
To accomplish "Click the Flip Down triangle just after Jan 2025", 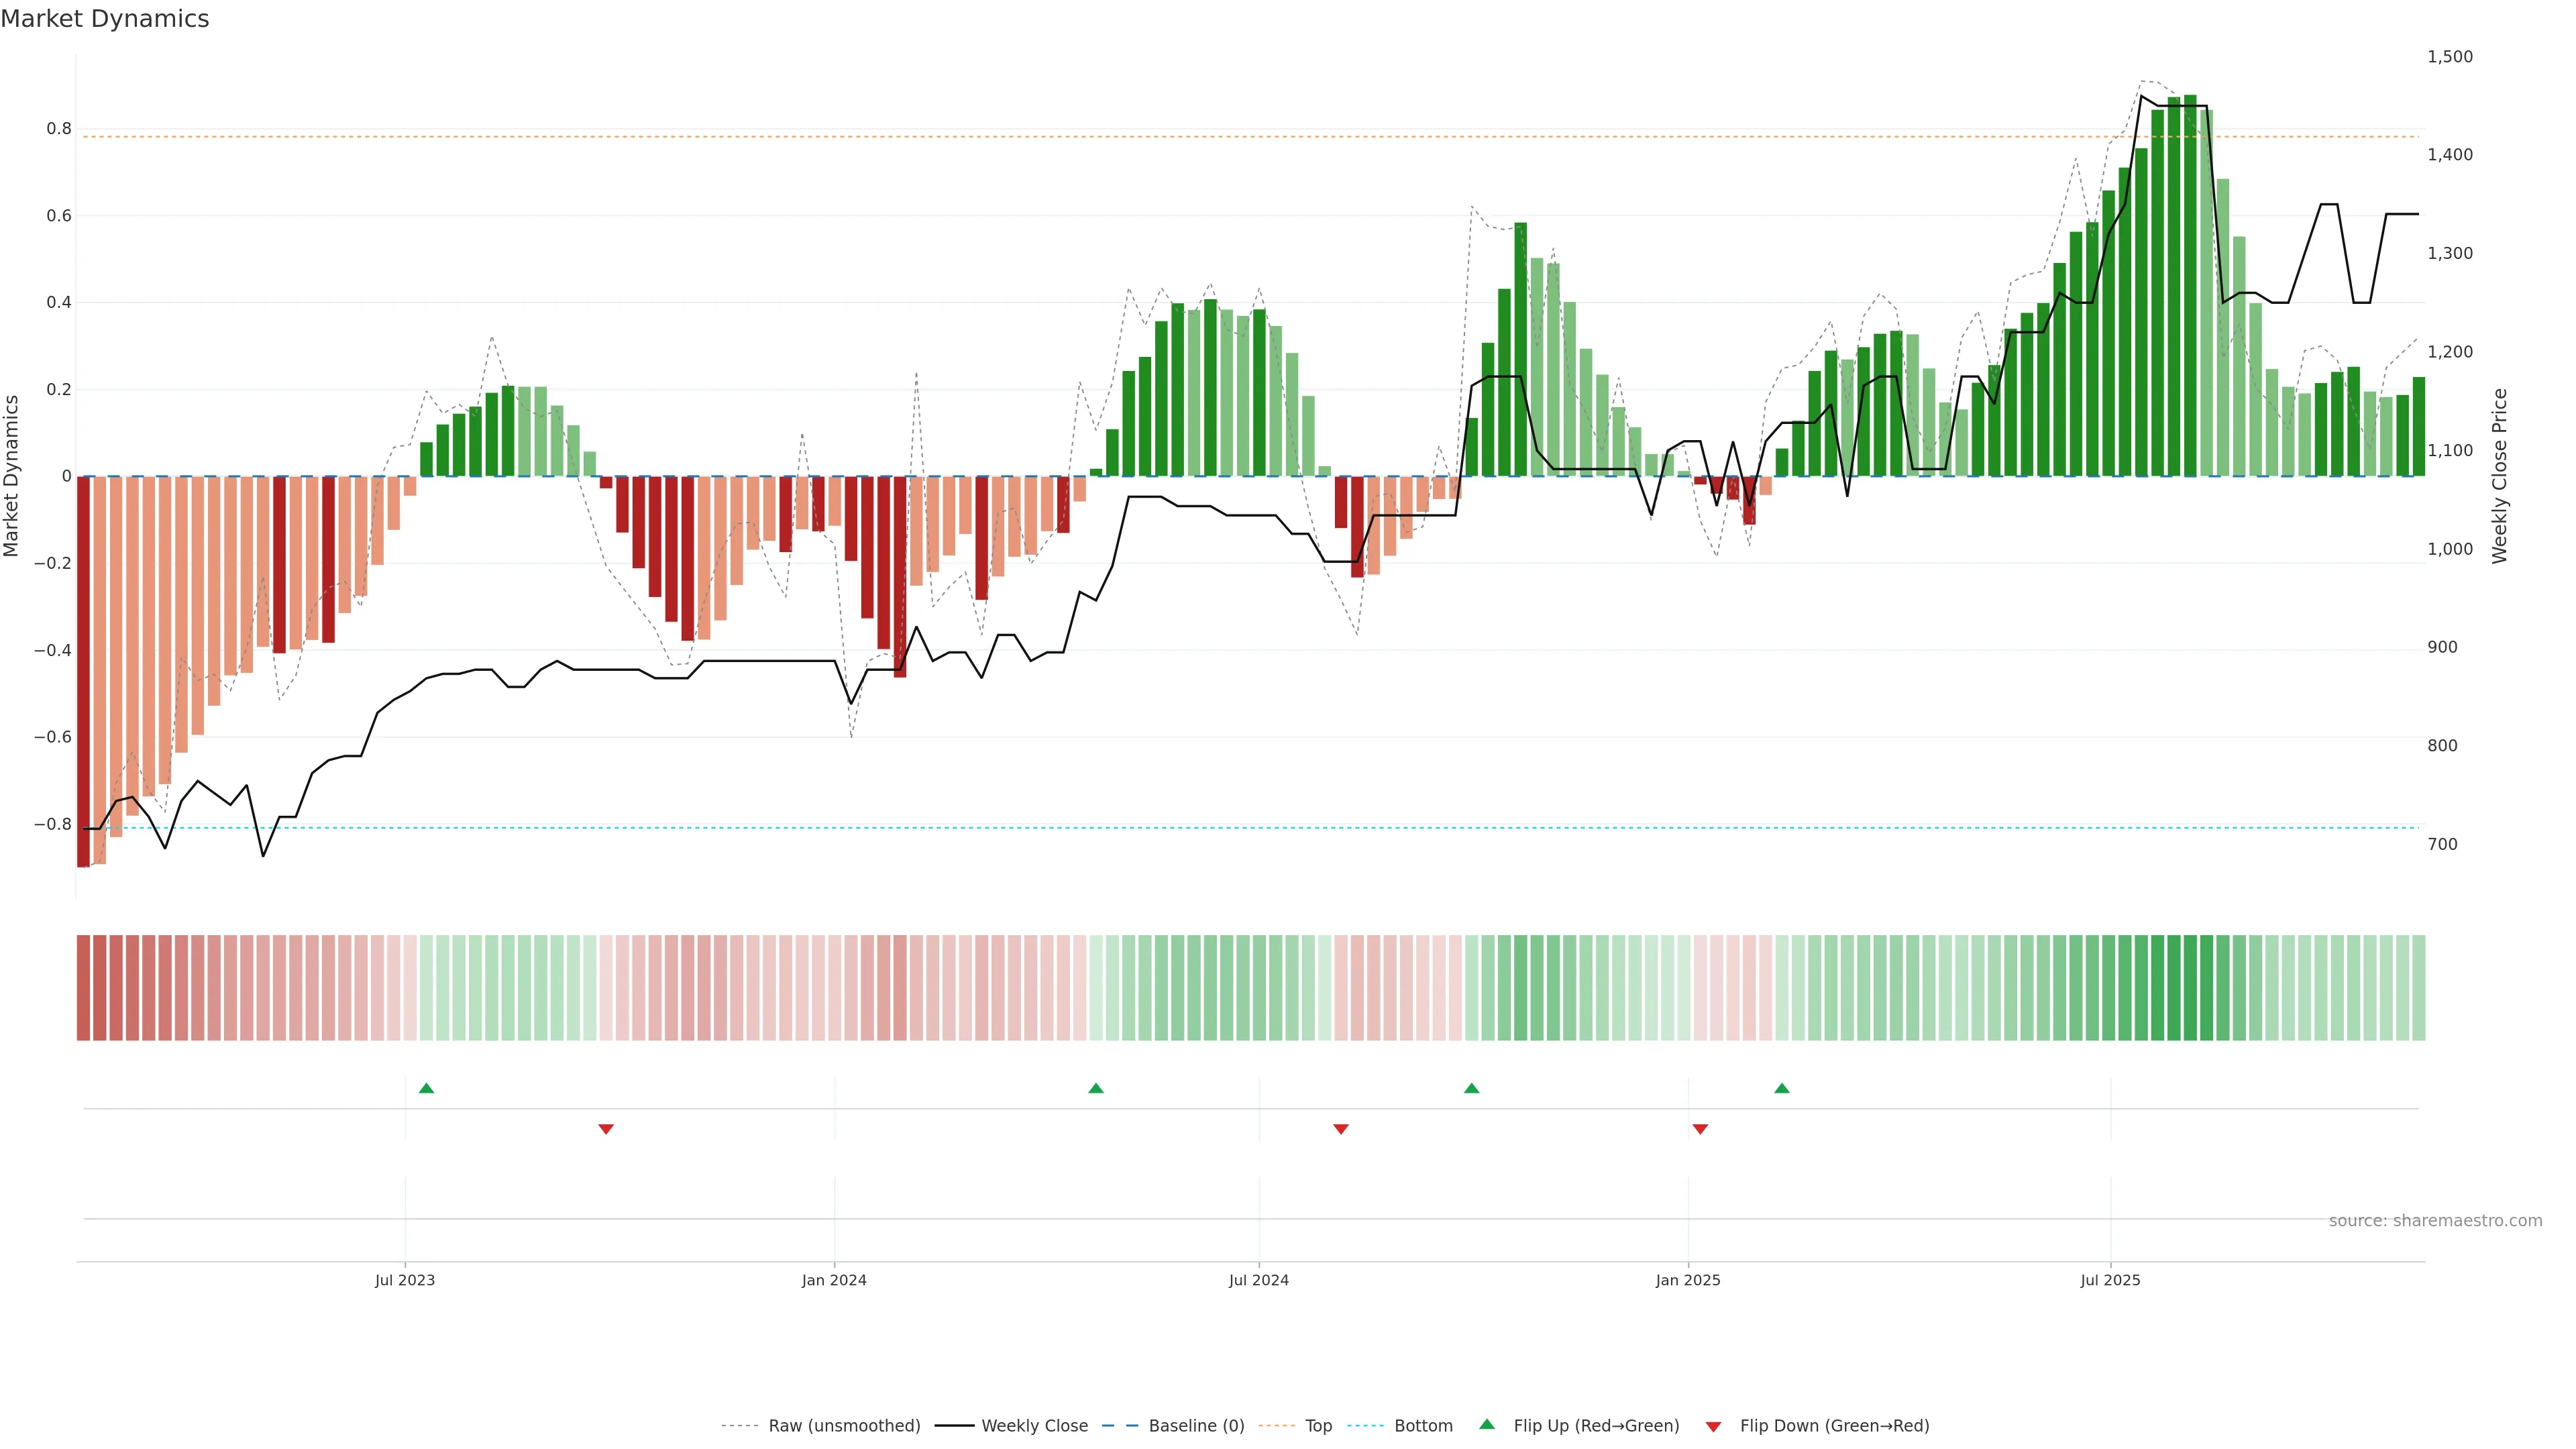I will pyautogui.click(x=1700, y=1129).
